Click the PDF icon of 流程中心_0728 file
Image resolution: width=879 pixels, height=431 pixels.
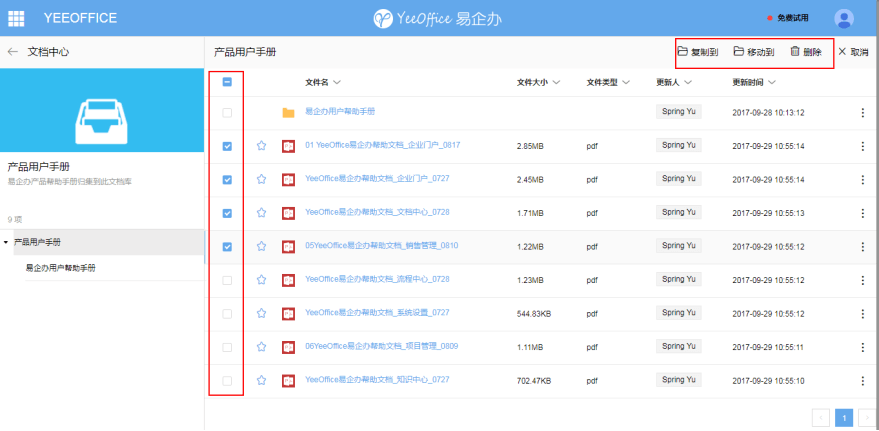(x=289, y=280)
